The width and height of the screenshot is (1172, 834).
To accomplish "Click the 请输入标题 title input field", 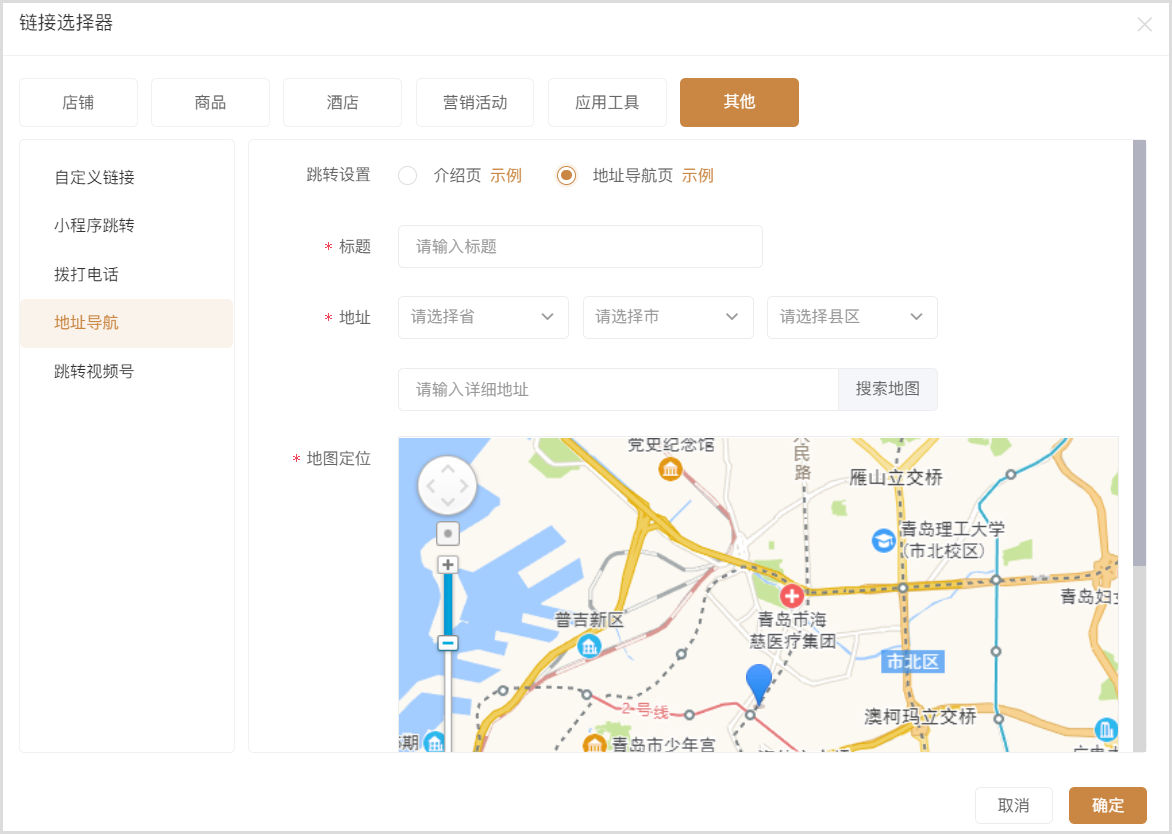I will point(580,247).
